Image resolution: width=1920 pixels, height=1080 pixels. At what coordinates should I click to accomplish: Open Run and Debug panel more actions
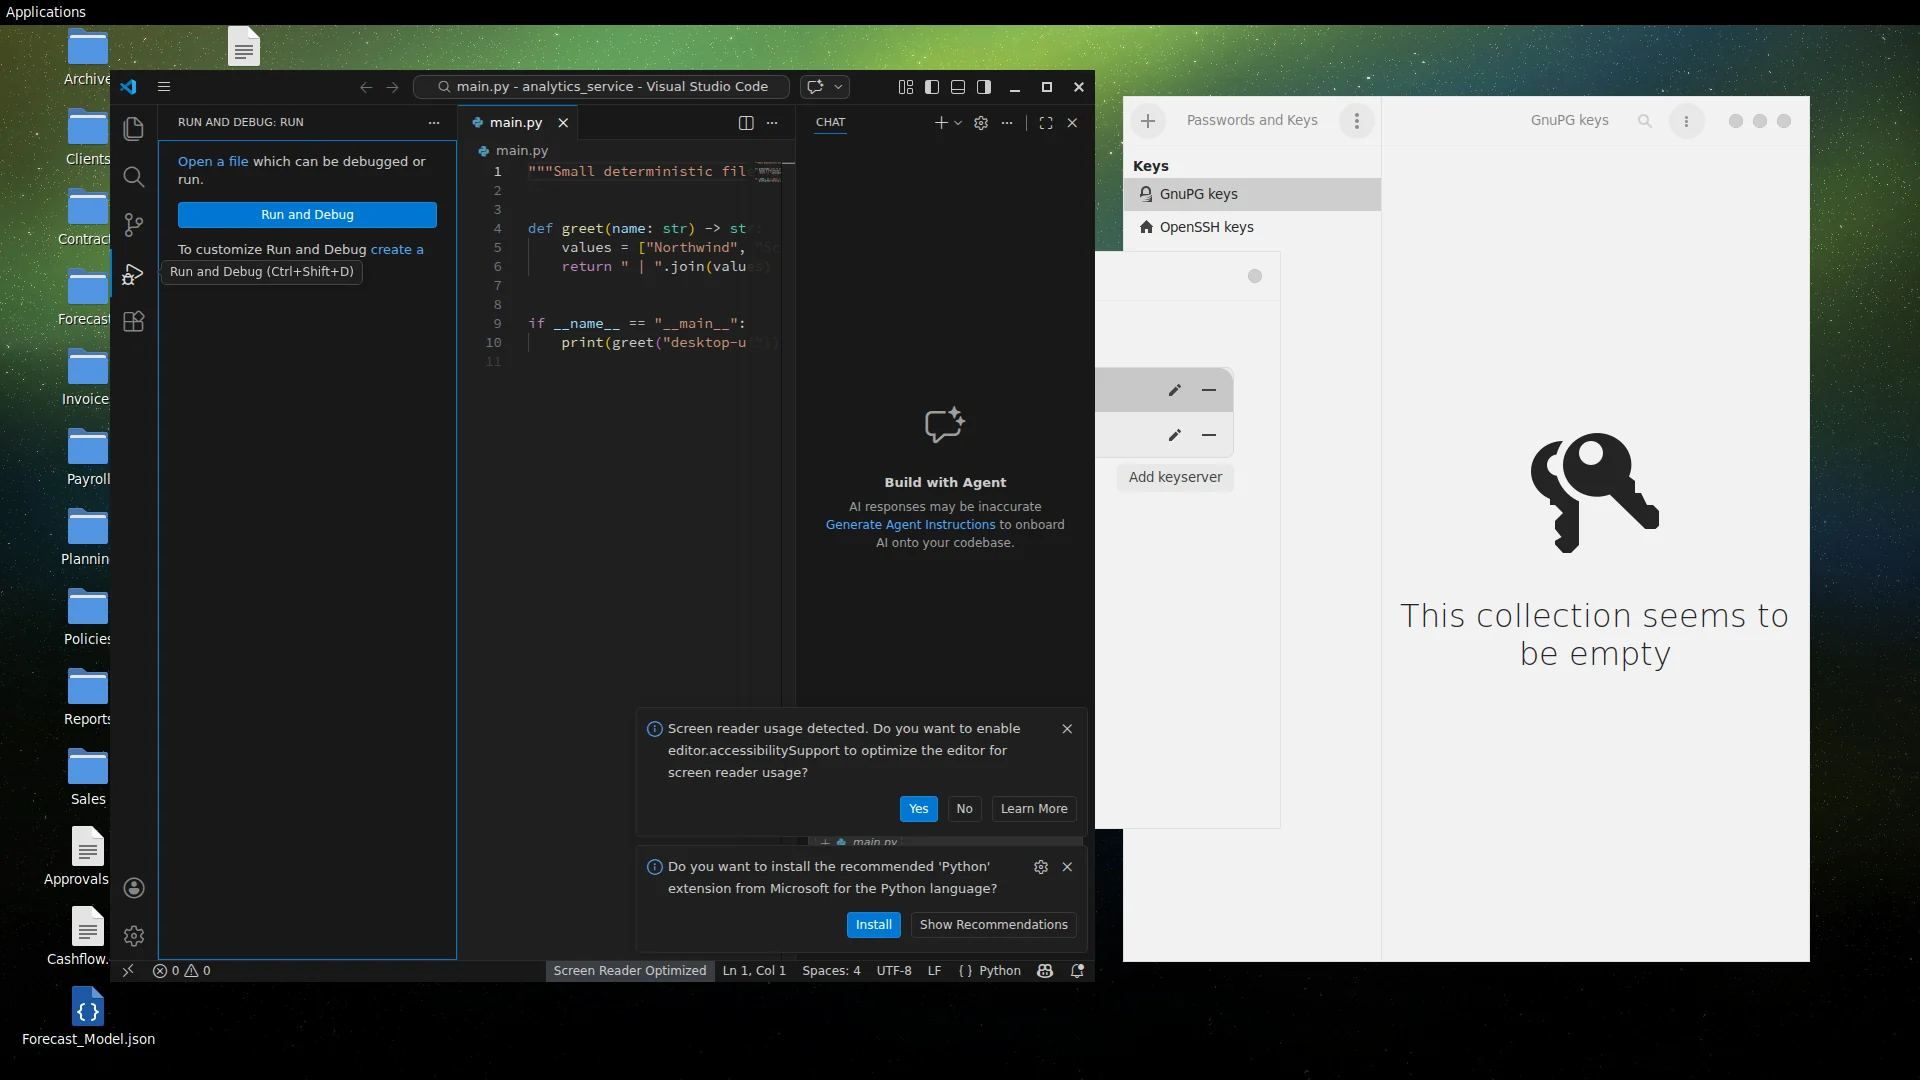434,123
